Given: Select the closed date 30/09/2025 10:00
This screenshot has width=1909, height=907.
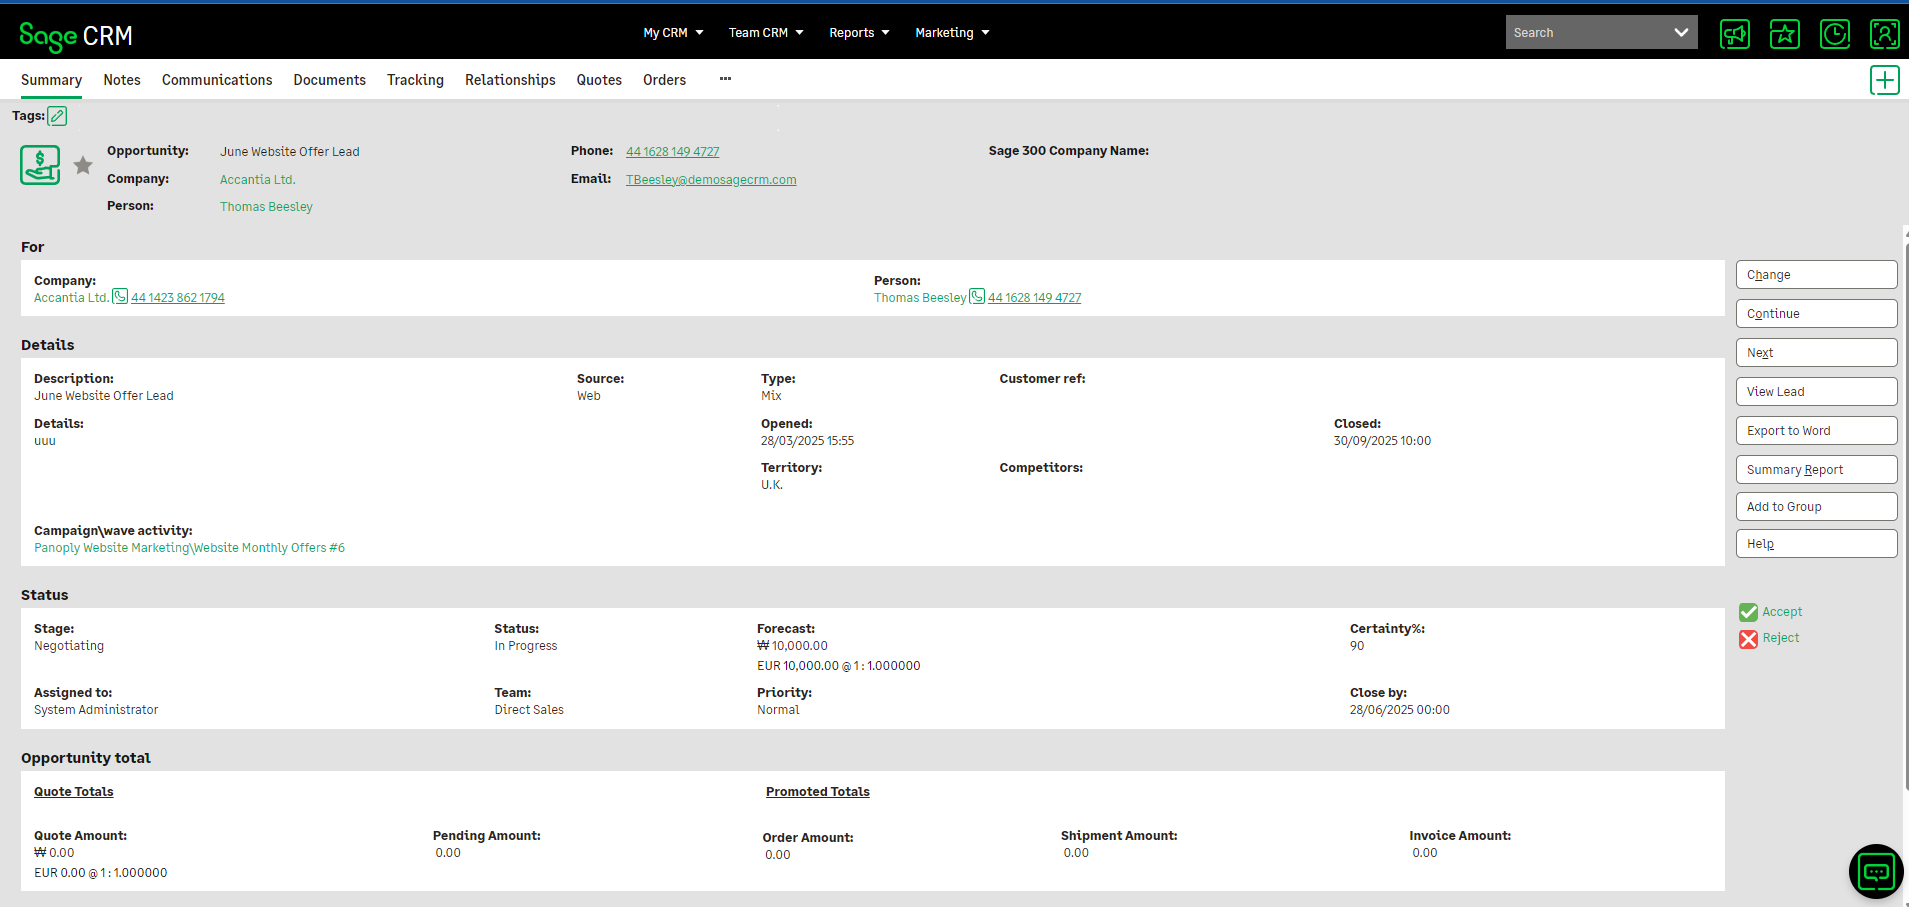Looking at the screenshot, I should [1382, 441].
